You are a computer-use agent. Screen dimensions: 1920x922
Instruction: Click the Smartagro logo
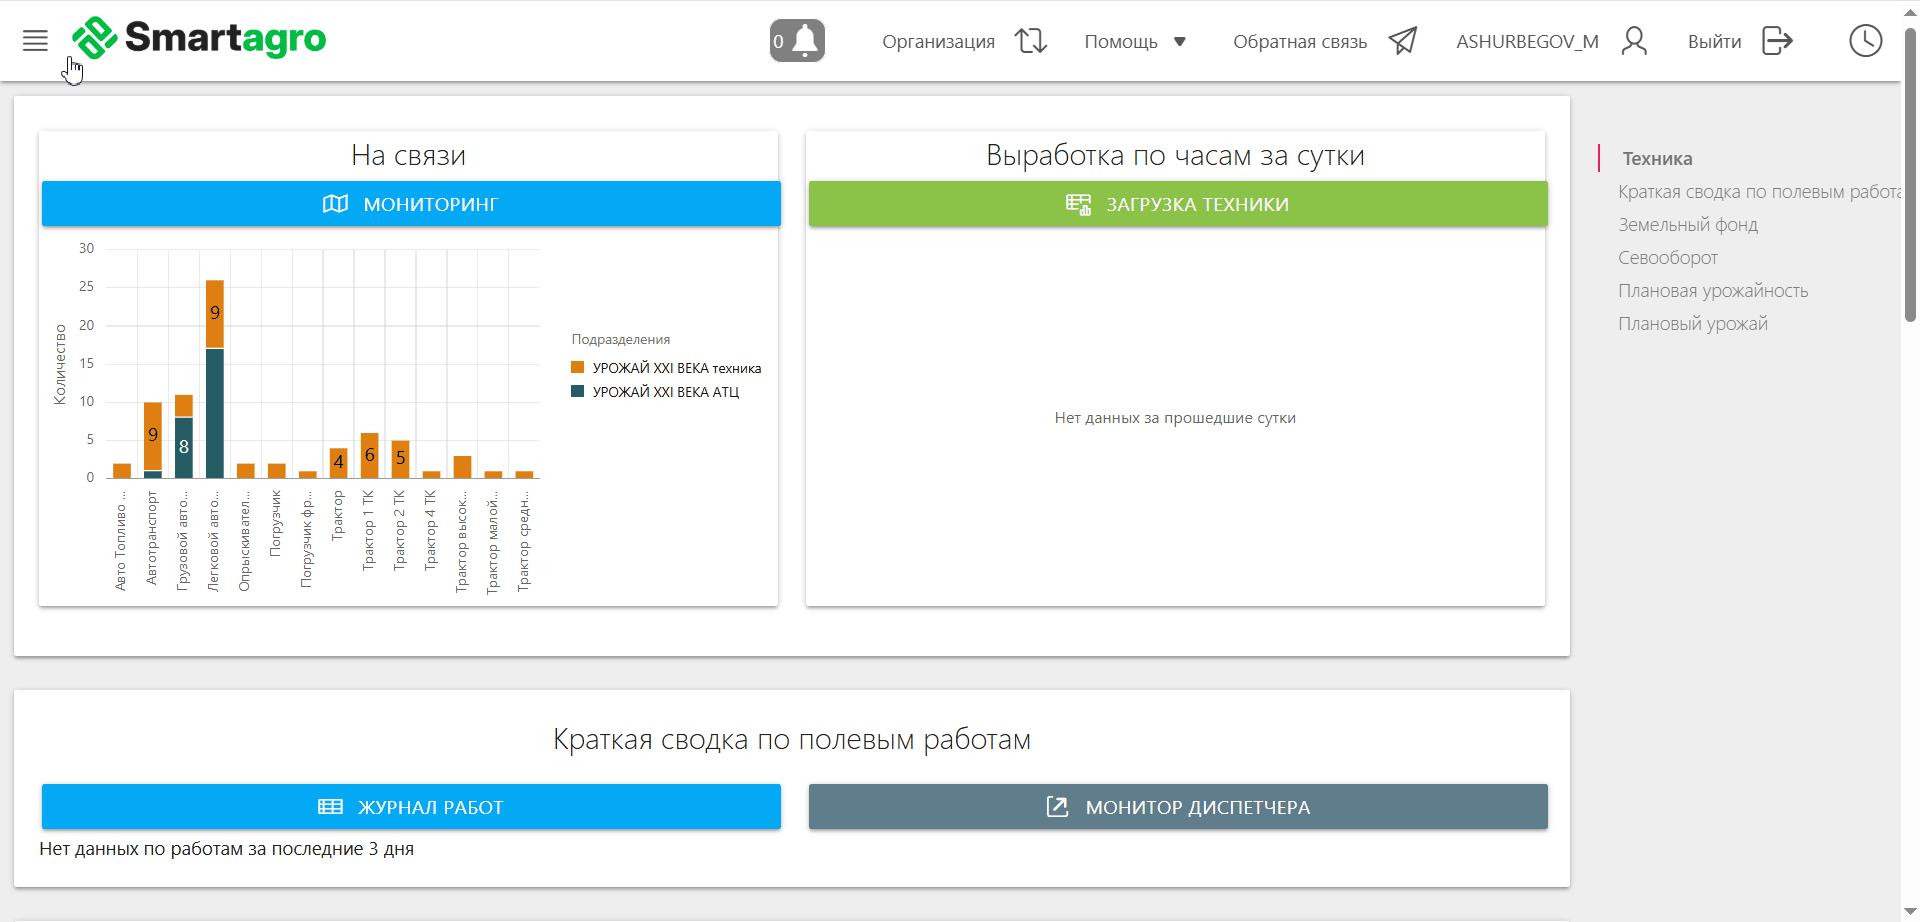200,39
